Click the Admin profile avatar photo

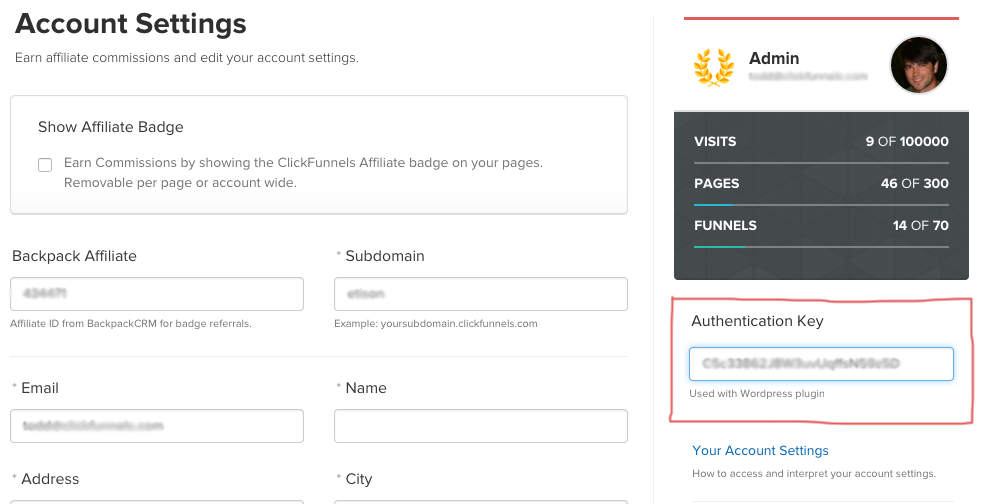coord(918,65)
